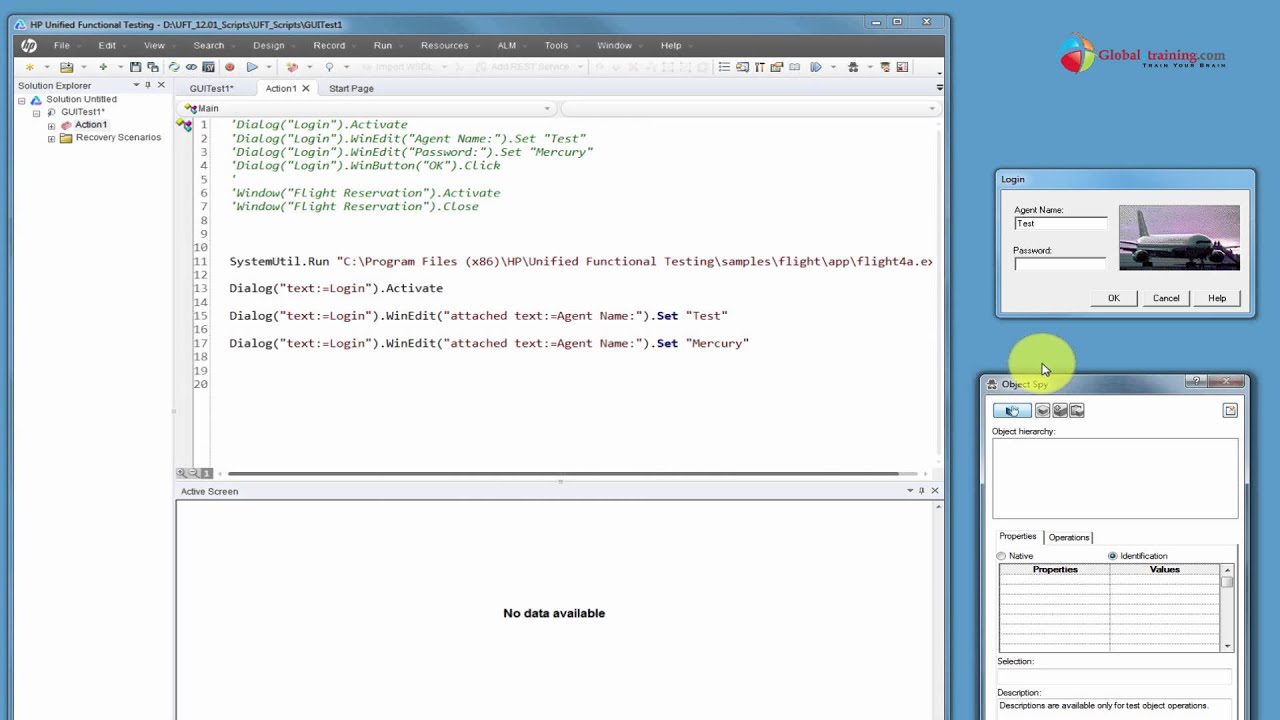Open the Tools menu
This screenshot has width=1280, height=720.
point(556,45)
